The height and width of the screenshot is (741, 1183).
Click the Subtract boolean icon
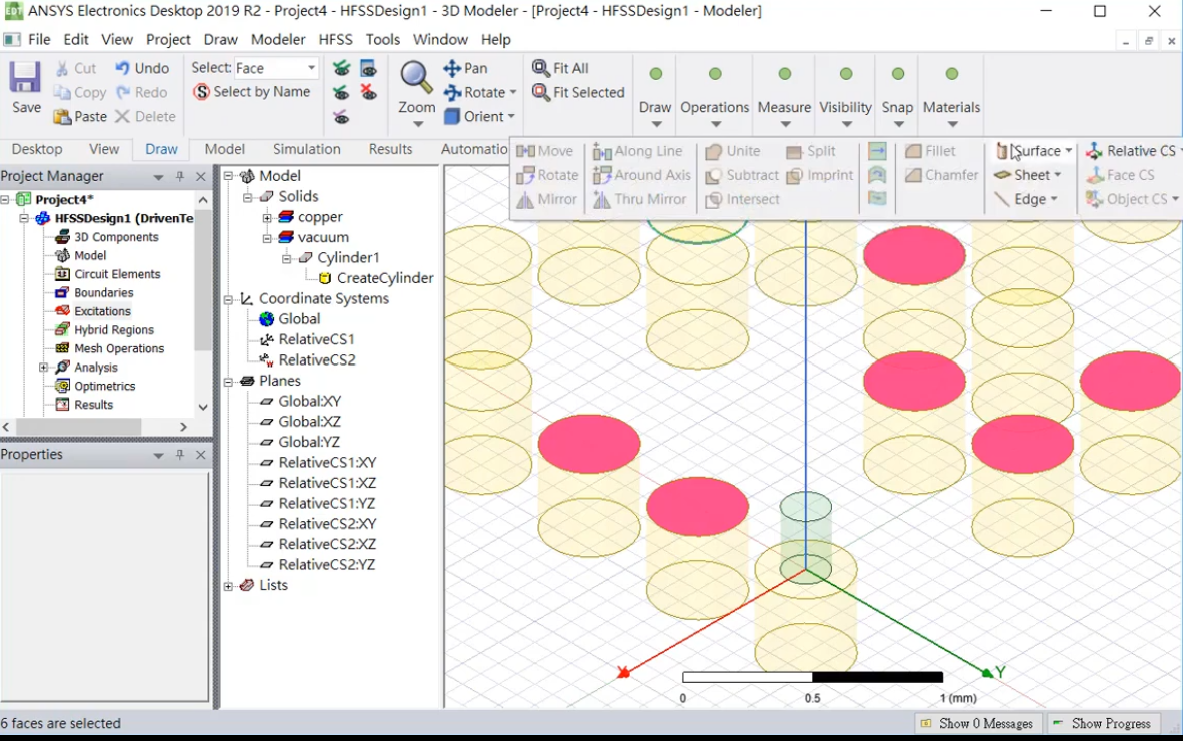coord(714,176)
